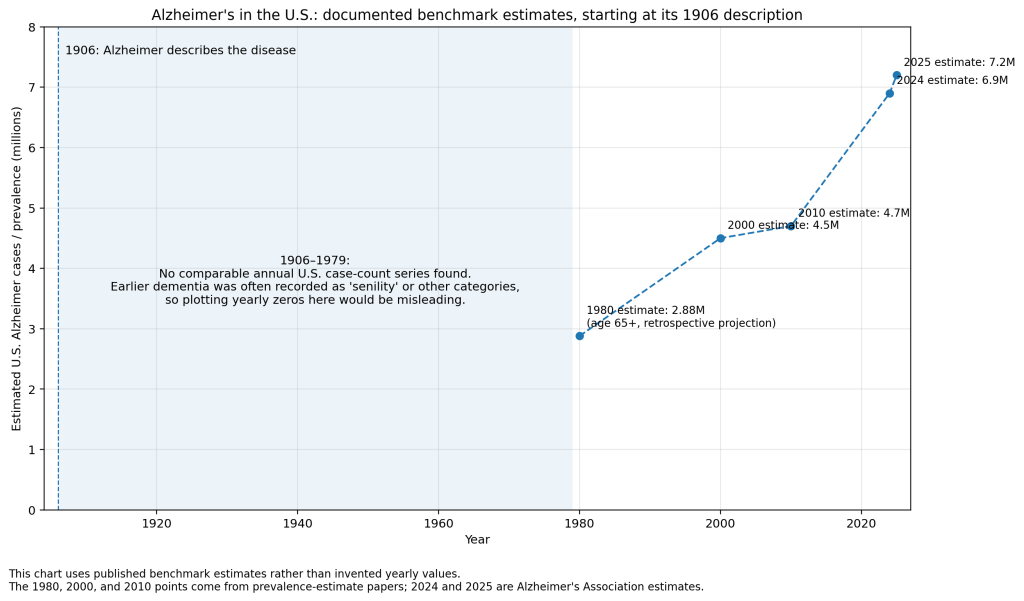Click the '2024 estimate: 6.9M' label

[x=952, y=80]
